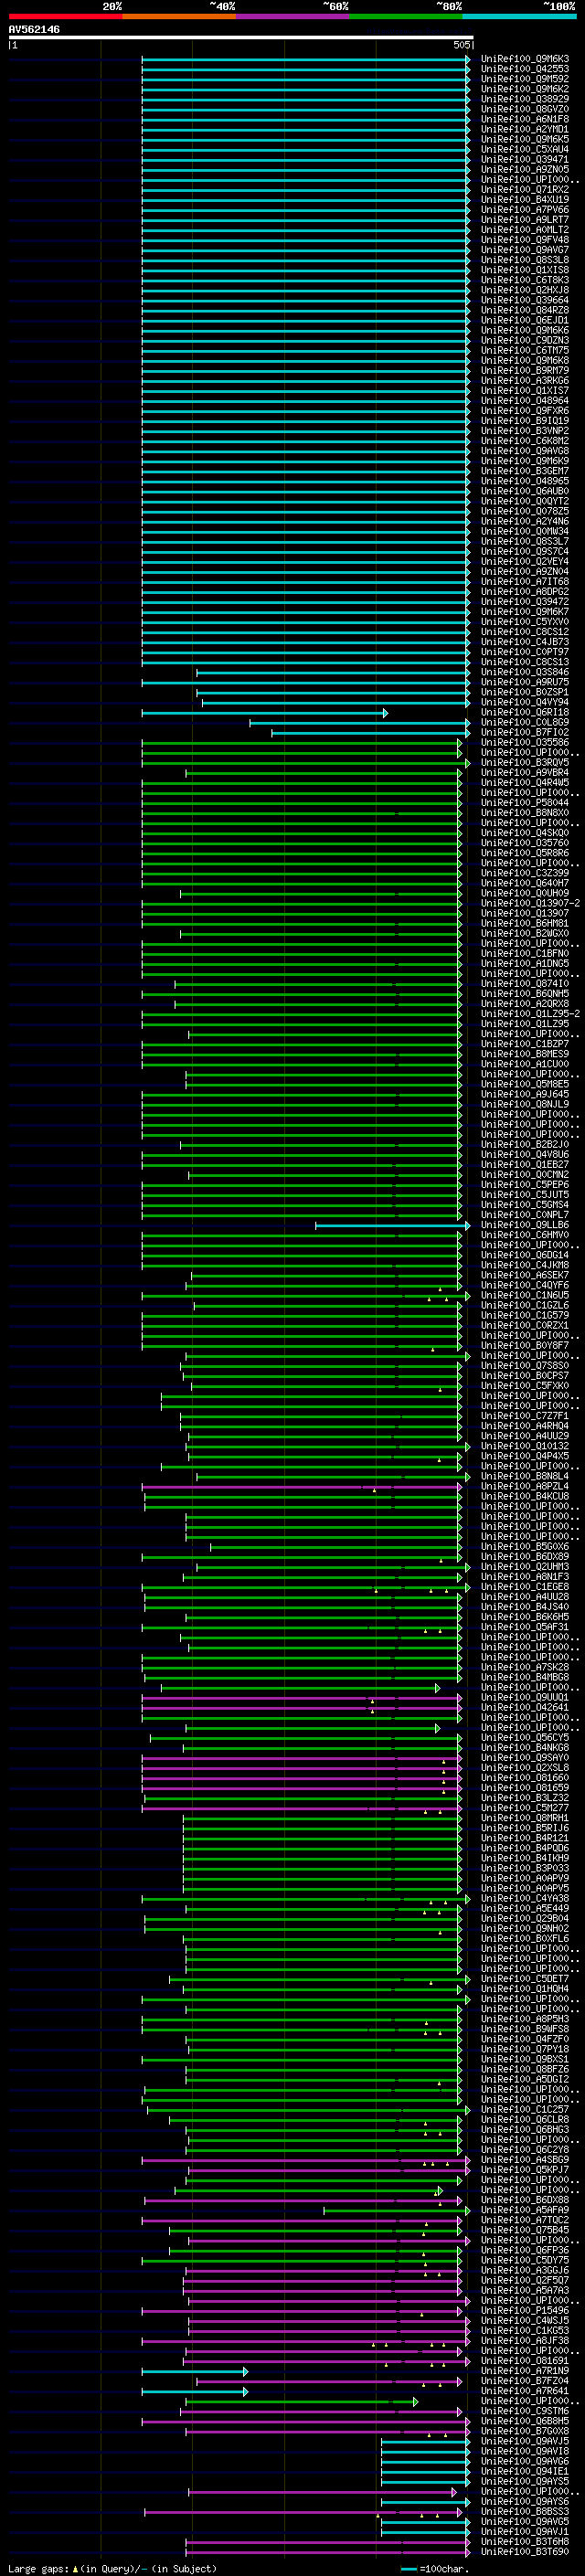The width and height of the screenshot is (585, 2576).
Task: Open the UniRef100_C0NPL7 hit label
Action: (x=524, y=1215)
